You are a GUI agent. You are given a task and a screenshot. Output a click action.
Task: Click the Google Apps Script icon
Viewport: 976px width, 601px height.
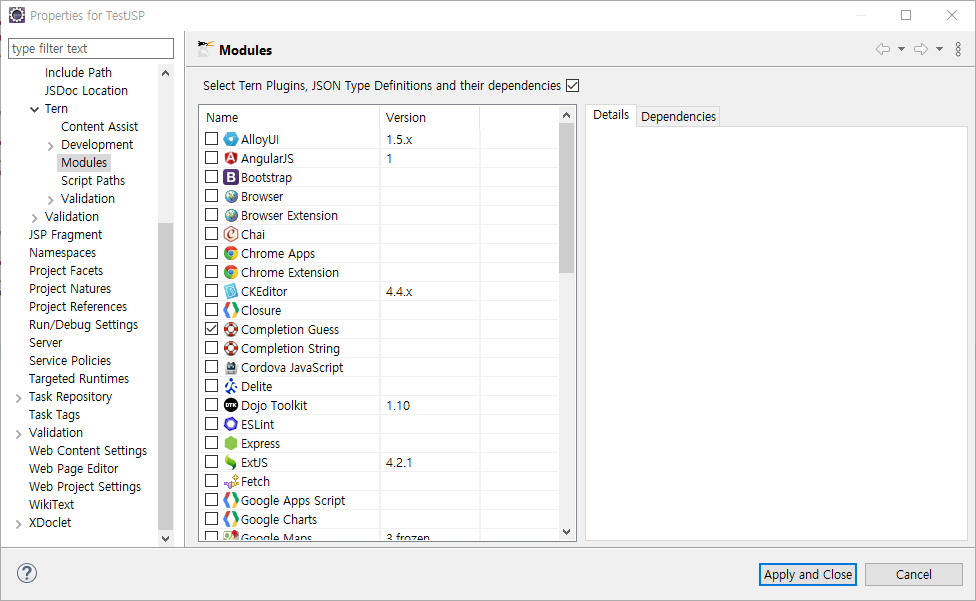pos(231,500)
